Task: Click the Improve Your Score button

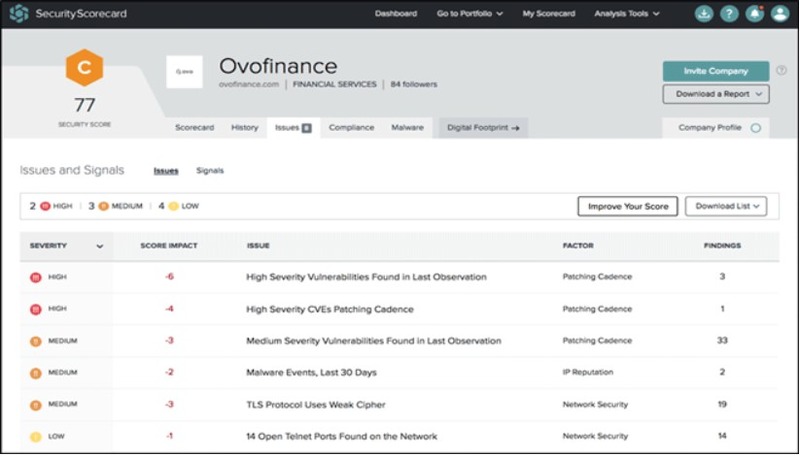Action: [x=628, y=207]
